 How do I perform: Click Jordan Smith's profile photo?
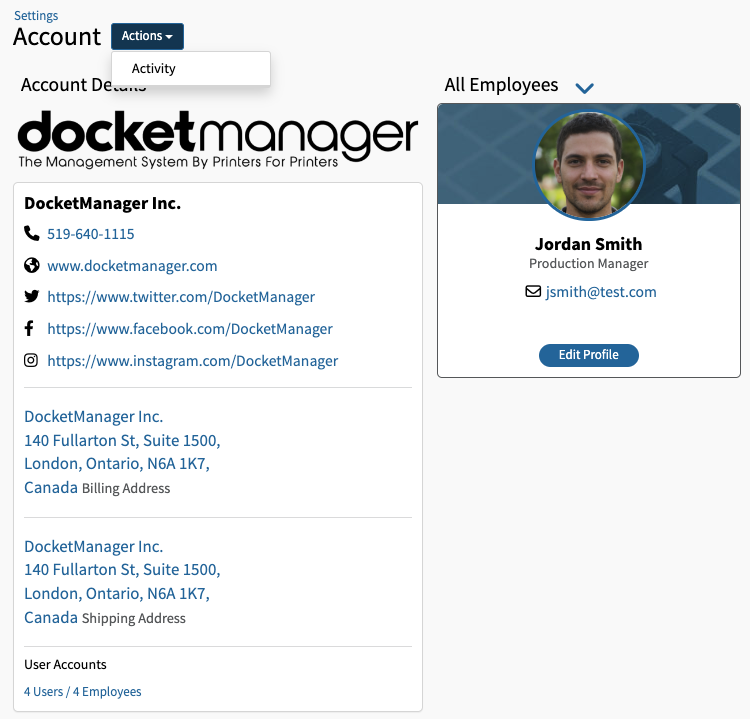(x=589, y=166)
